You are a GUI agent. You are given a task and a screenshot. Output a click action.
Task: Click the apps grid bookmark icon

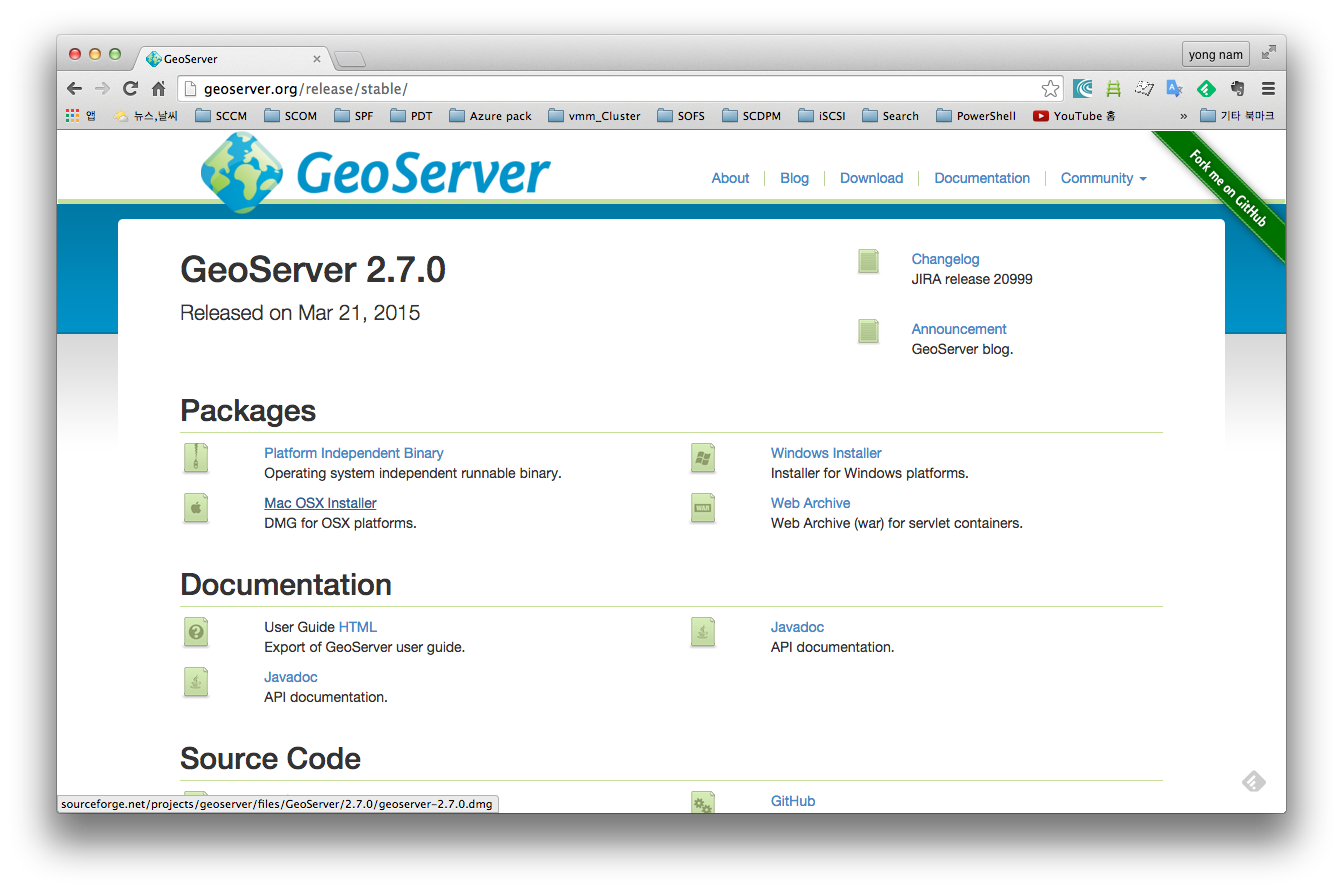click(73, 115)
